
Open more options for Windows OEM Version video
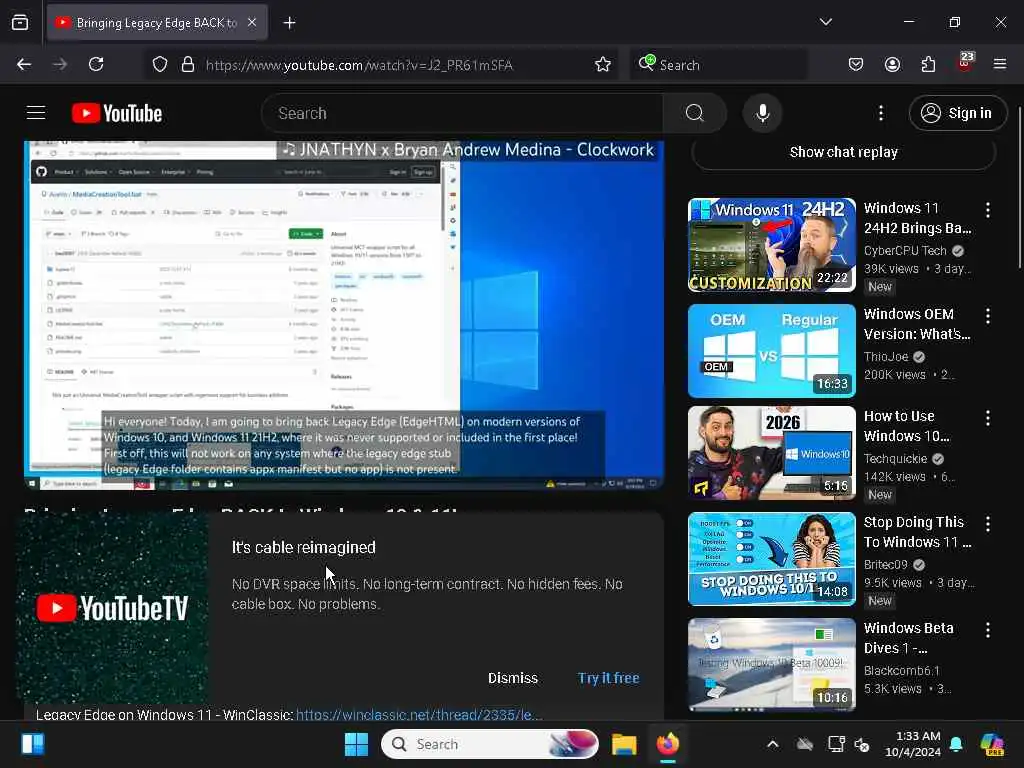pos(987,316)
